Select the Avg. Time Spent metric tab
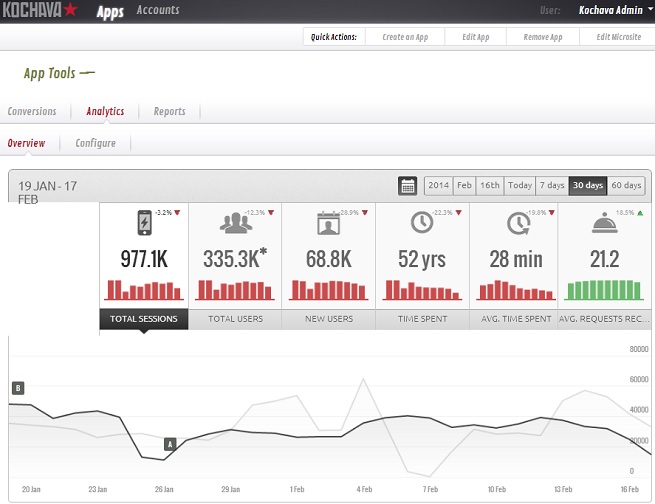Image resolution: width=655 pixels, height=504 pixels. tap(516, 319)
